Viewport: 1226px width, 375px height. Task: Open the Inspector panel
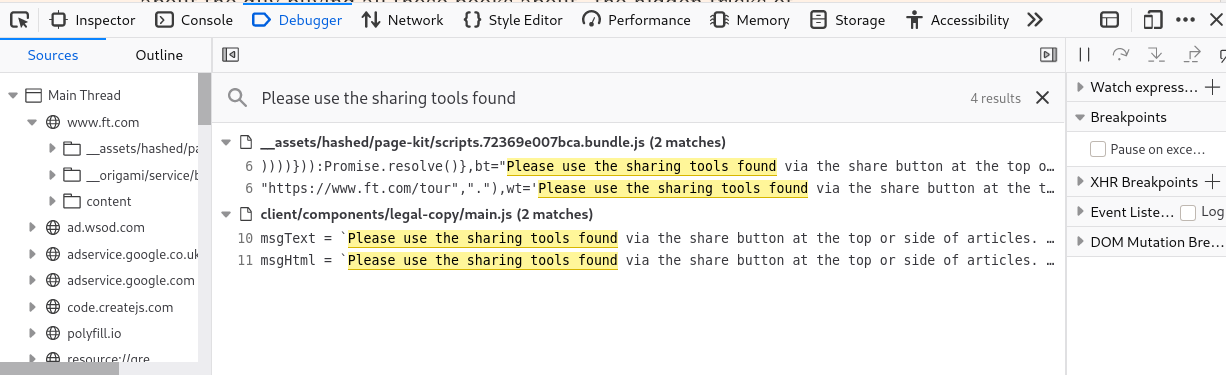[92, 20]
